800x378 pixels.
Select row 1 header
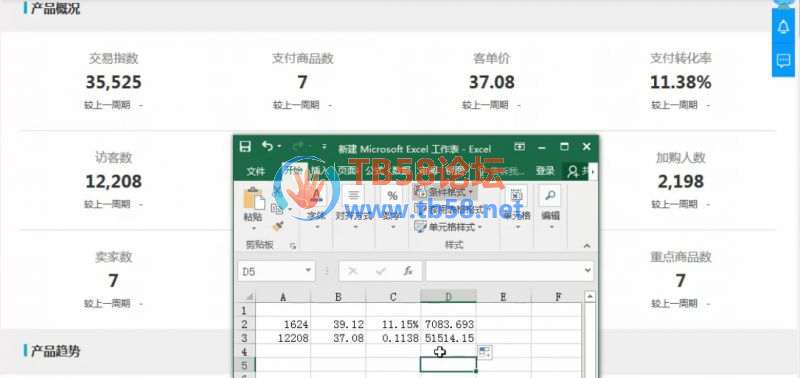(245, 311)
